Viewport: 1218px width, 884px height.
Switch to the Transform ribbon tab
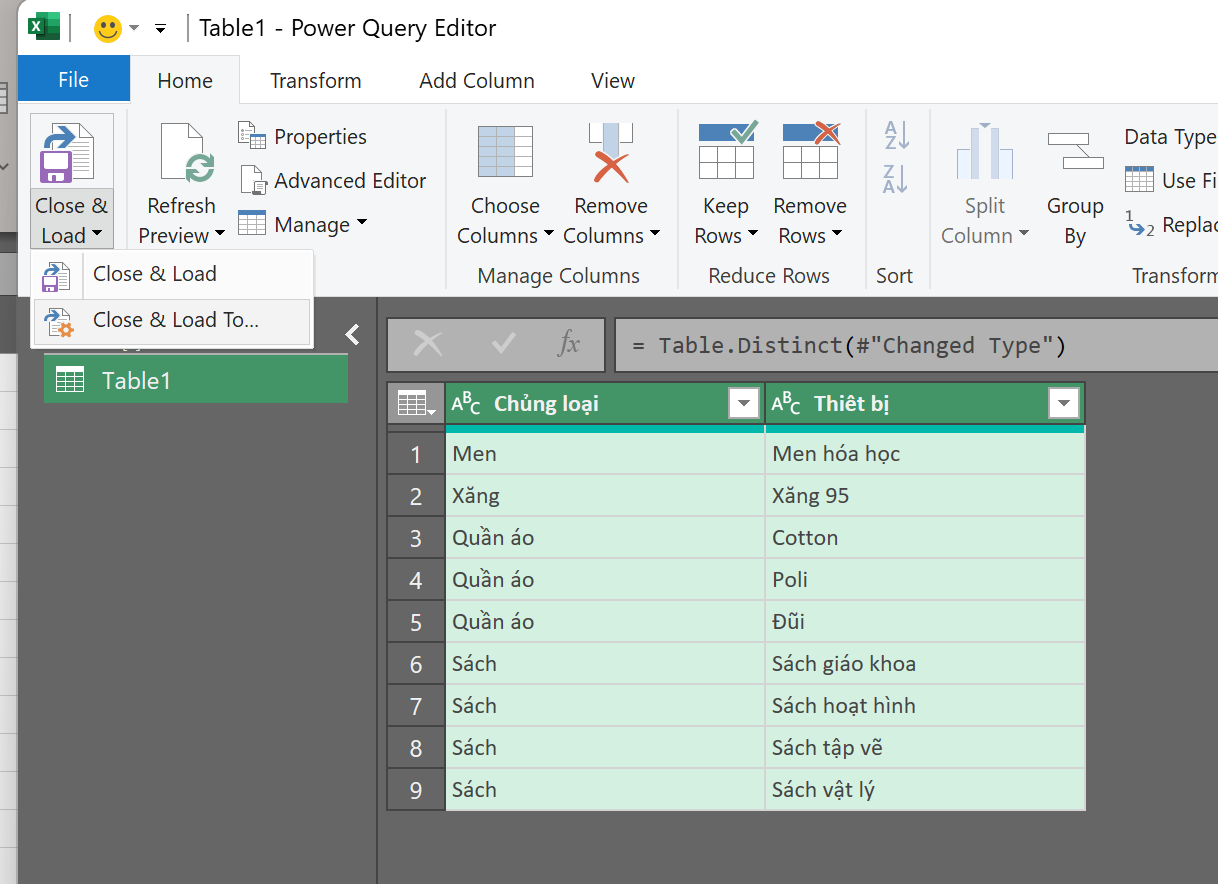tap(315, 80)
